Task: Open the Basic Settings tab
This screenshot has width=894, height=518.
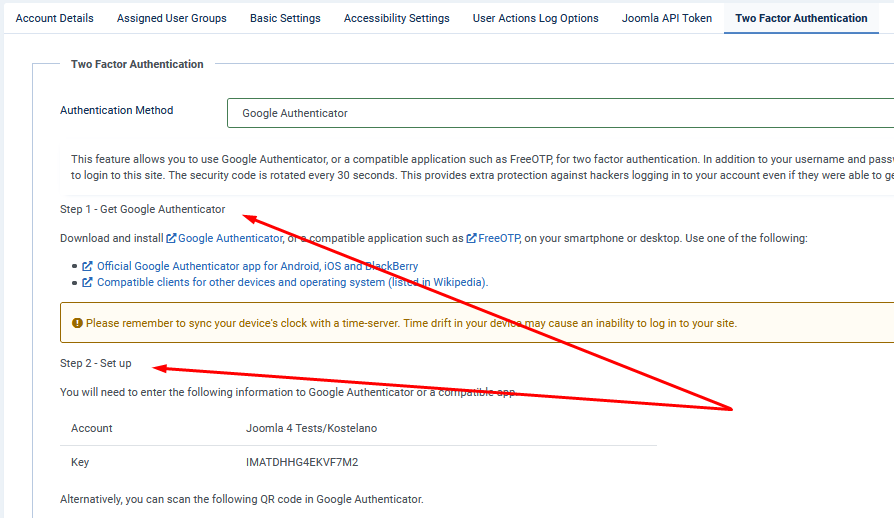Action: (x=285, y=18)
